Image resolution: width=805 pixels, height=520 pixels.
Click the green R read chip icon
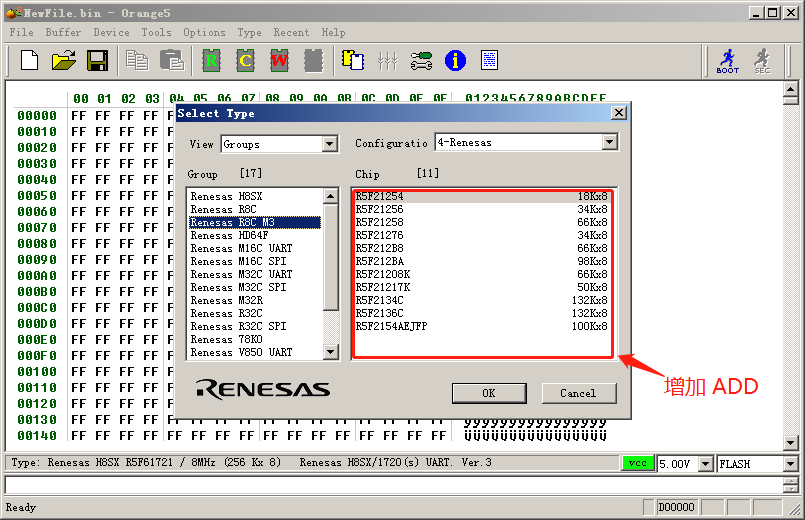[211, 61]
